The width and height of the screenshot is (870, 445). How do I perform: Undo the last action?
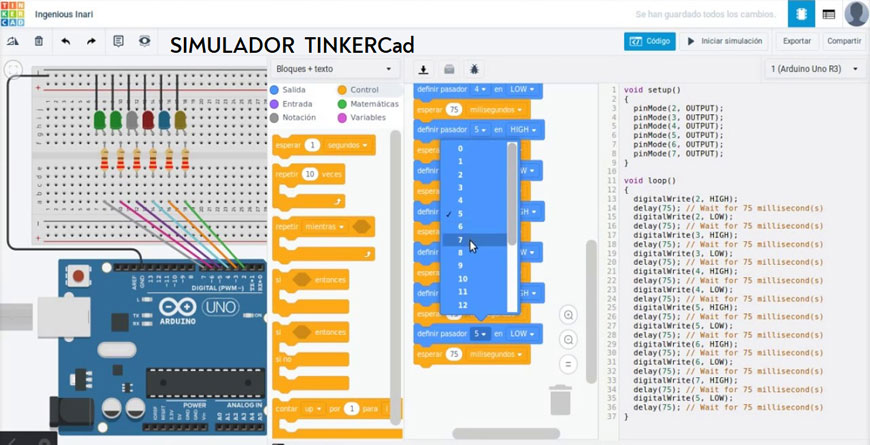66,41
